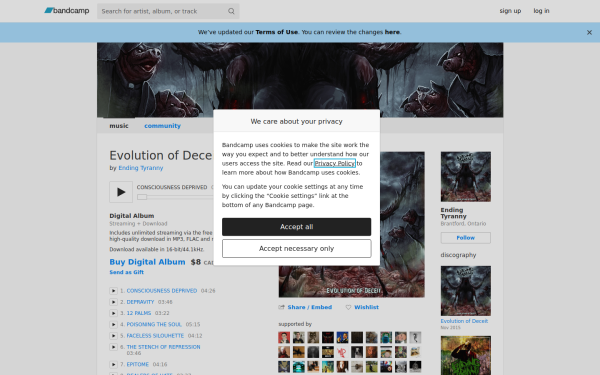Play track 4 Poisoning the Soul
This screenshot has height=375, width=600.
coord(113,324)
